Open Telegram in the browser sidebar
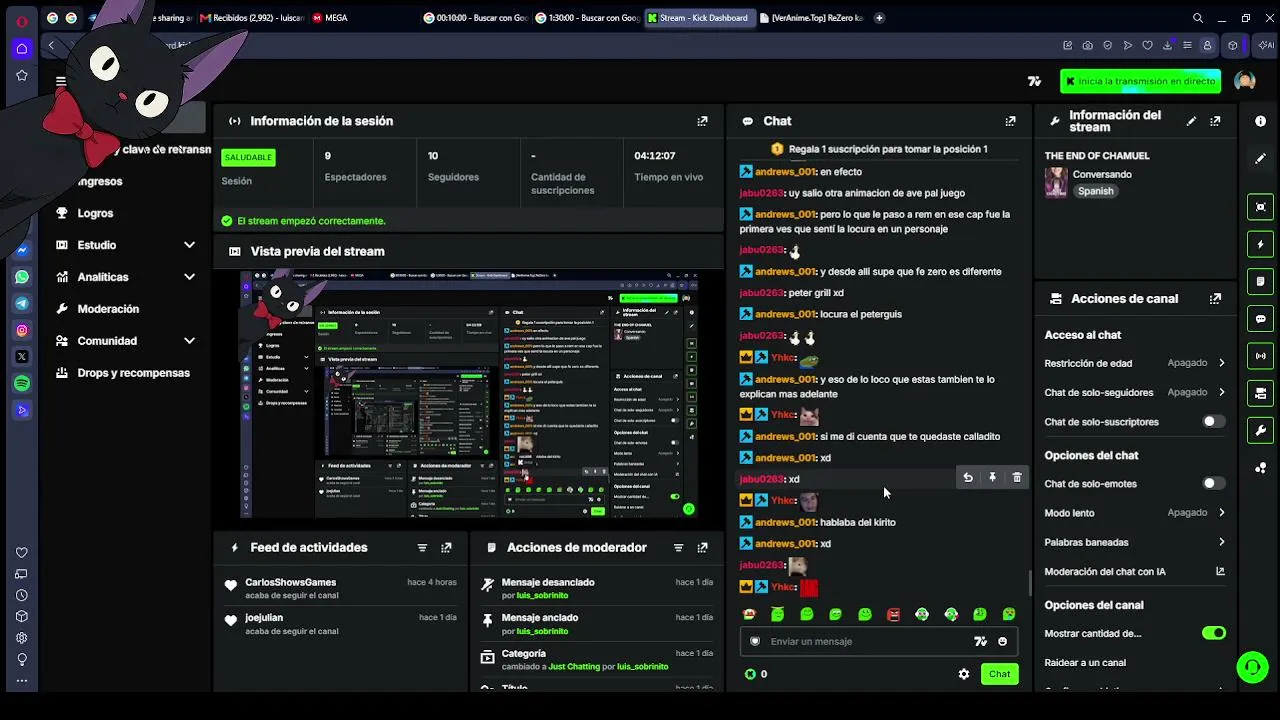The image size is (1280, 720). click(x=22, y=303)
